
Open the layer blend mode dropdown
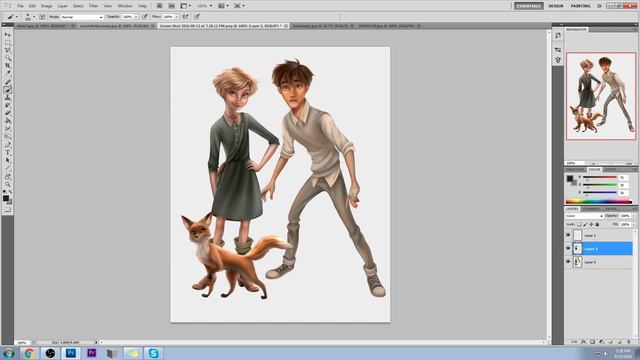(x=584, y=216)
